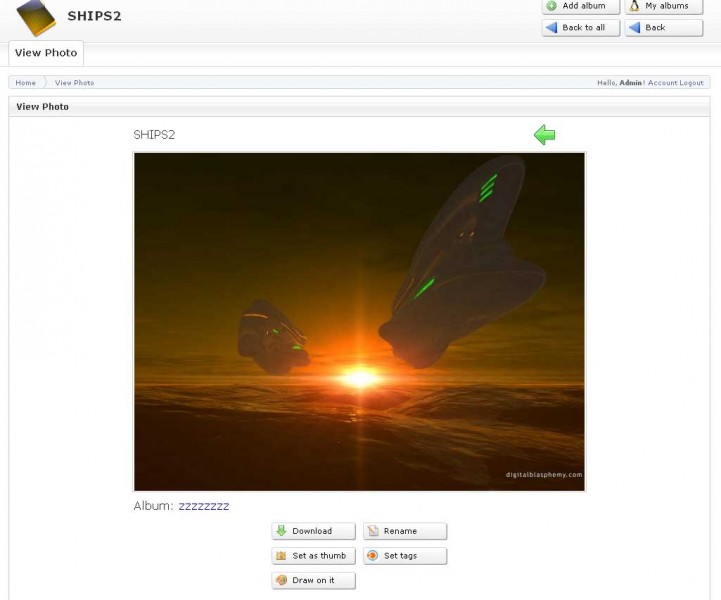Select the View Photo tab
Viewport: 721px width, 600px height.
pos(46,53)
